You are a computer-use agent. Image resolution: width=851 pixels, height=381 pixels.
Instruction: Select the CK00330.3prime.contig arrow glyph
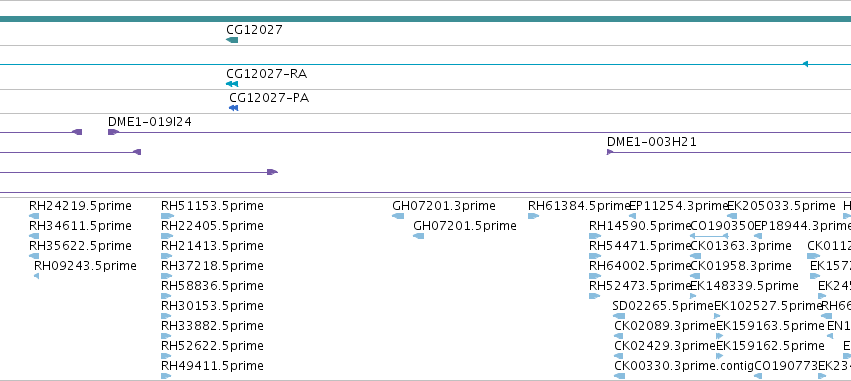tap(619, 376)
